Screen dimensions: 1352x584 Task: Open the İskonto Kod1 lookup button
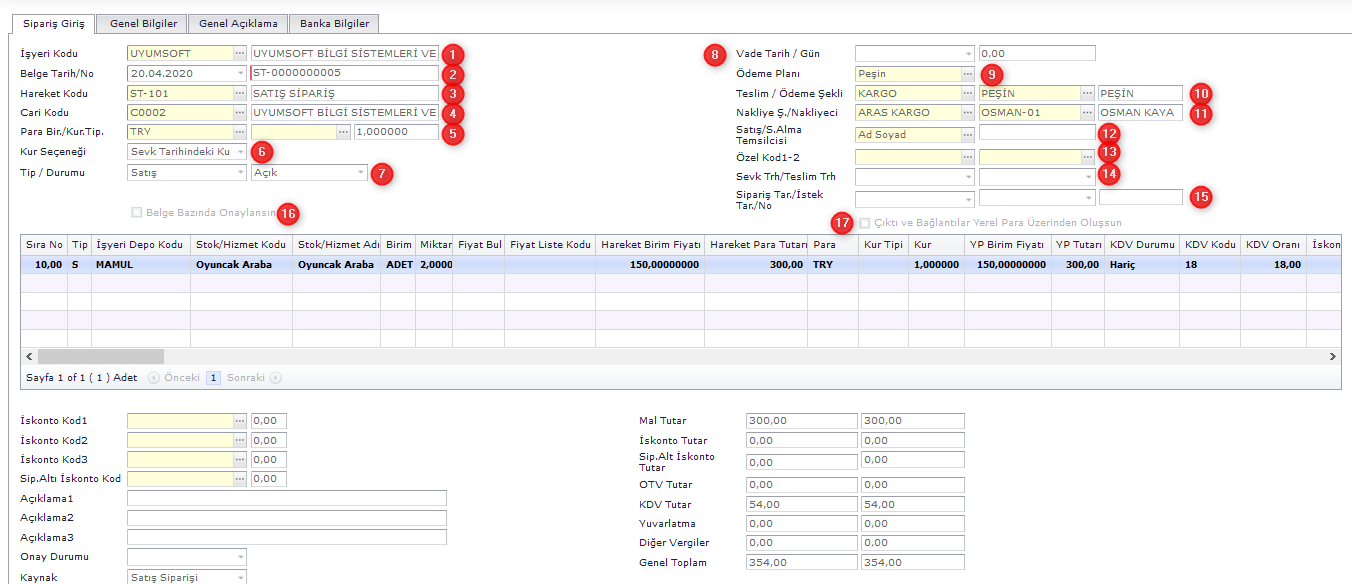240,421
